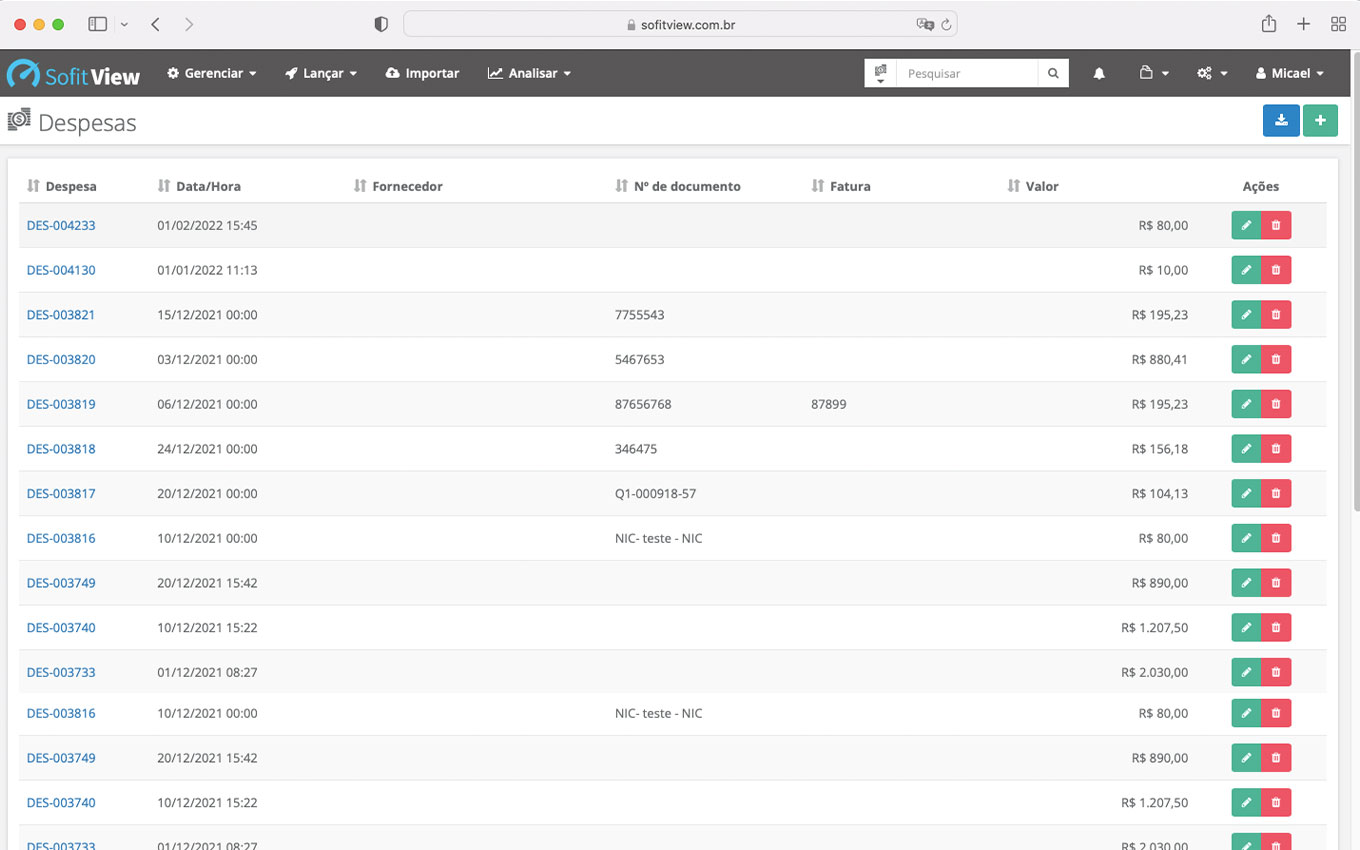Expand the Gerenciar dropdown menu

click(212, 73)
